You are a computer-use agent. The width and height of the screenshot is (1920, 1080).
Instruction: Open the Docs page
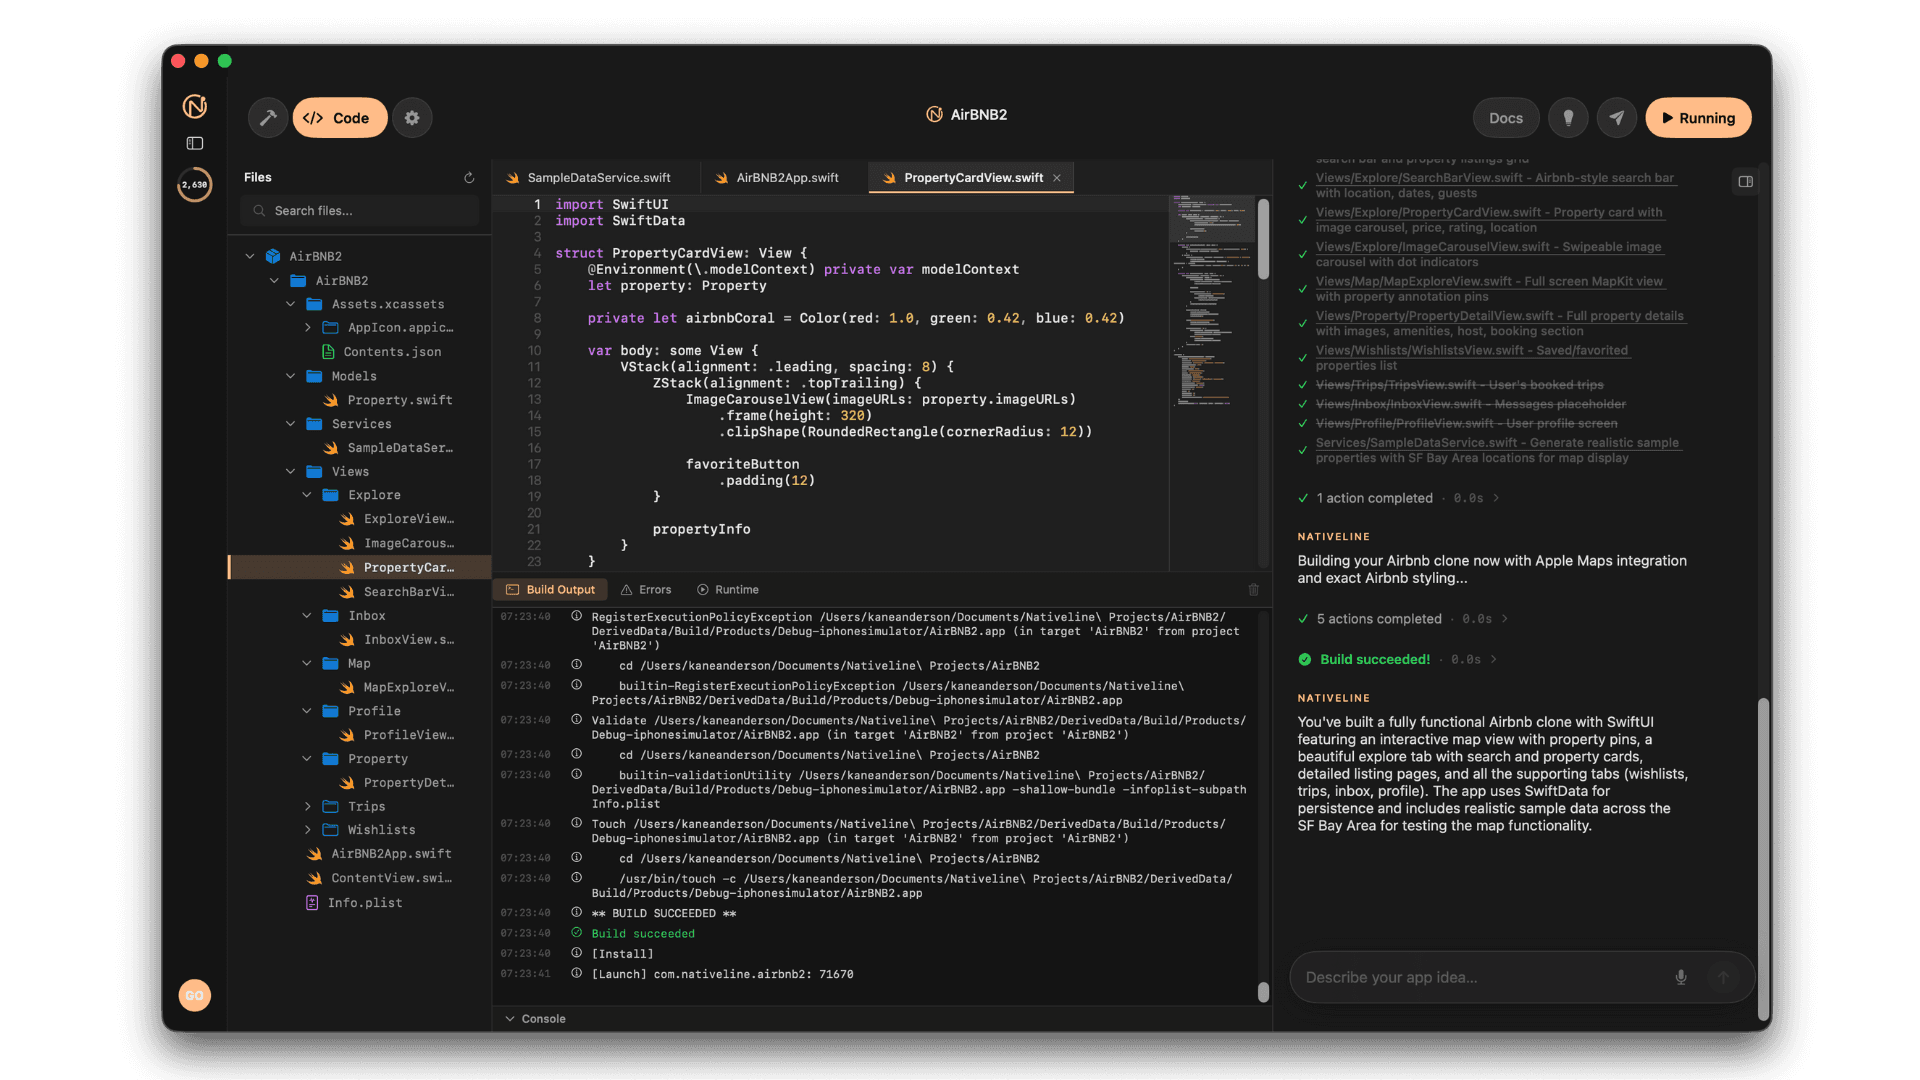click(x=1505, y=117)
